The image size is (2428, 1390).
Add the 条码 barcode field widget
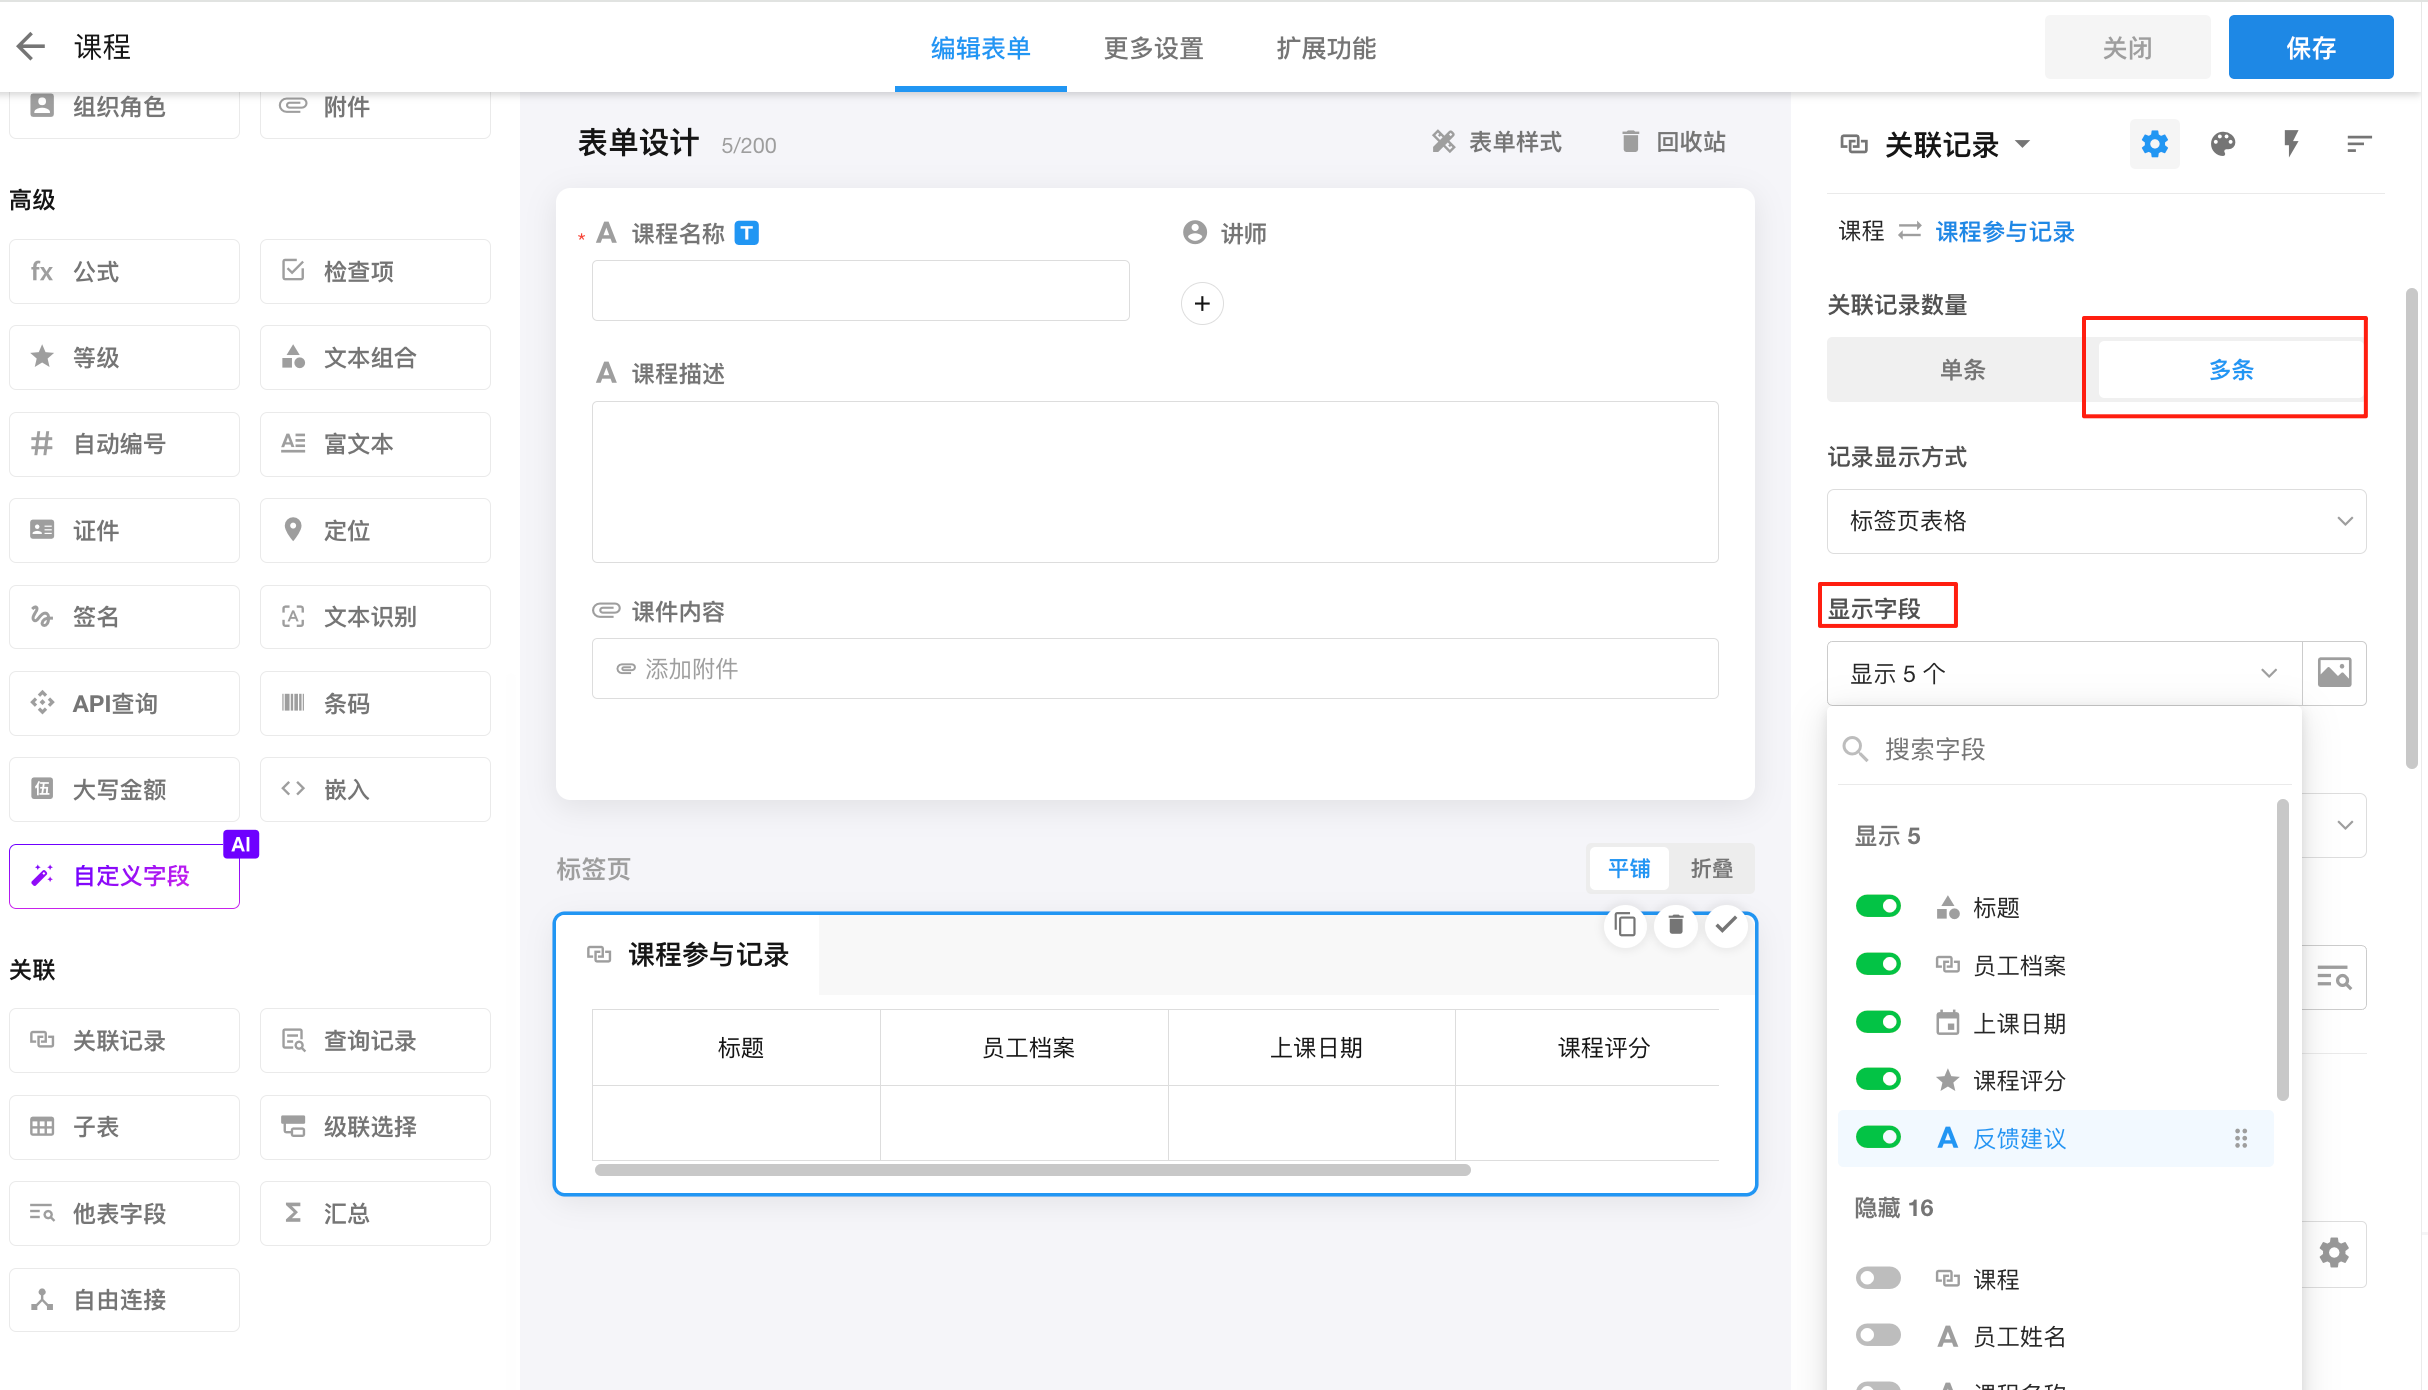[x=375, y=703]
